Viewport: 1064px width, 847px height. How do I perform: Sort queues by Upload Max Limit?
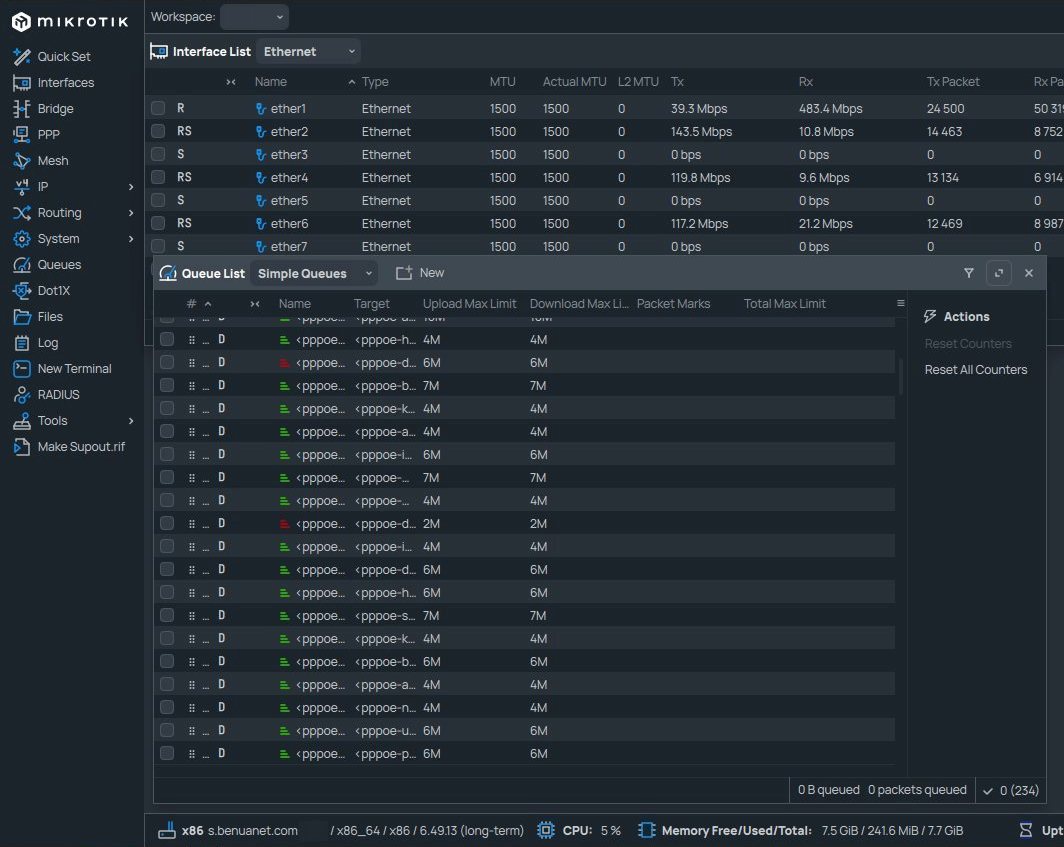pos(470,304)
